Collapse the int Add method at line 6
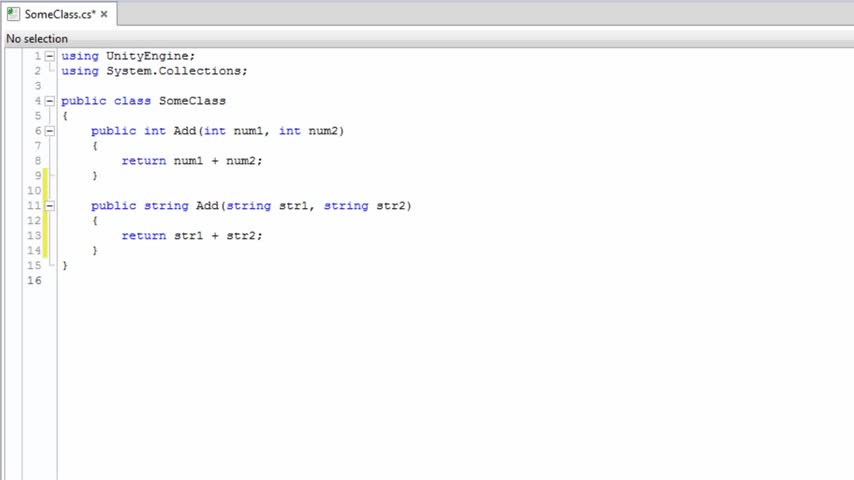The width and height of the screenshot is (854, 480). tap(50, 131)
